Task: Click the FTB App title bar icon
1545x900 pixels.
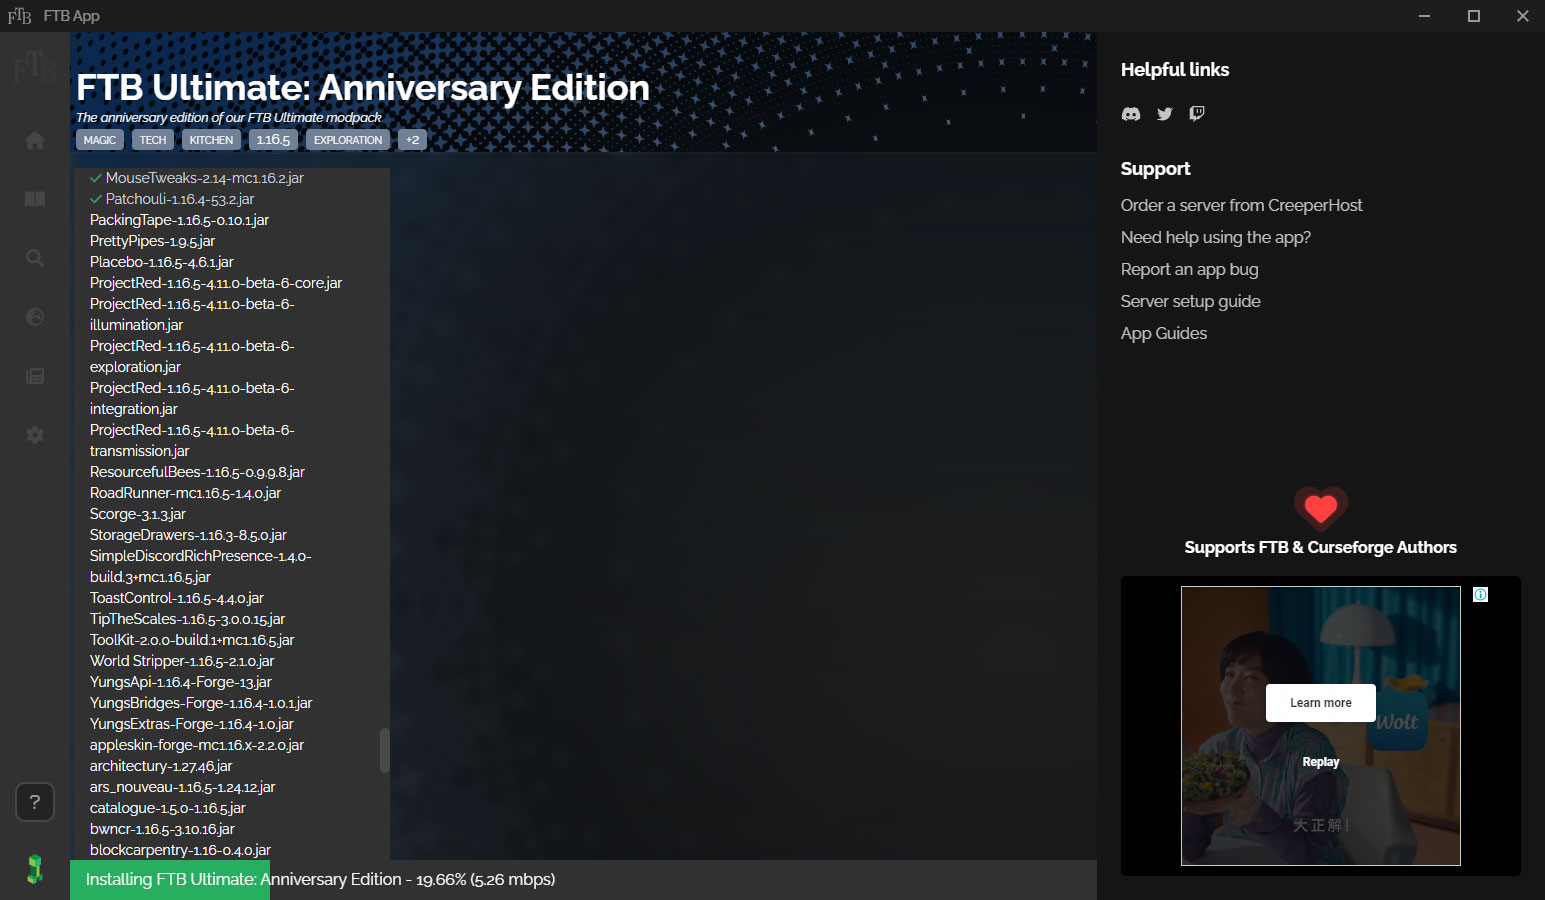Action: 19,16
